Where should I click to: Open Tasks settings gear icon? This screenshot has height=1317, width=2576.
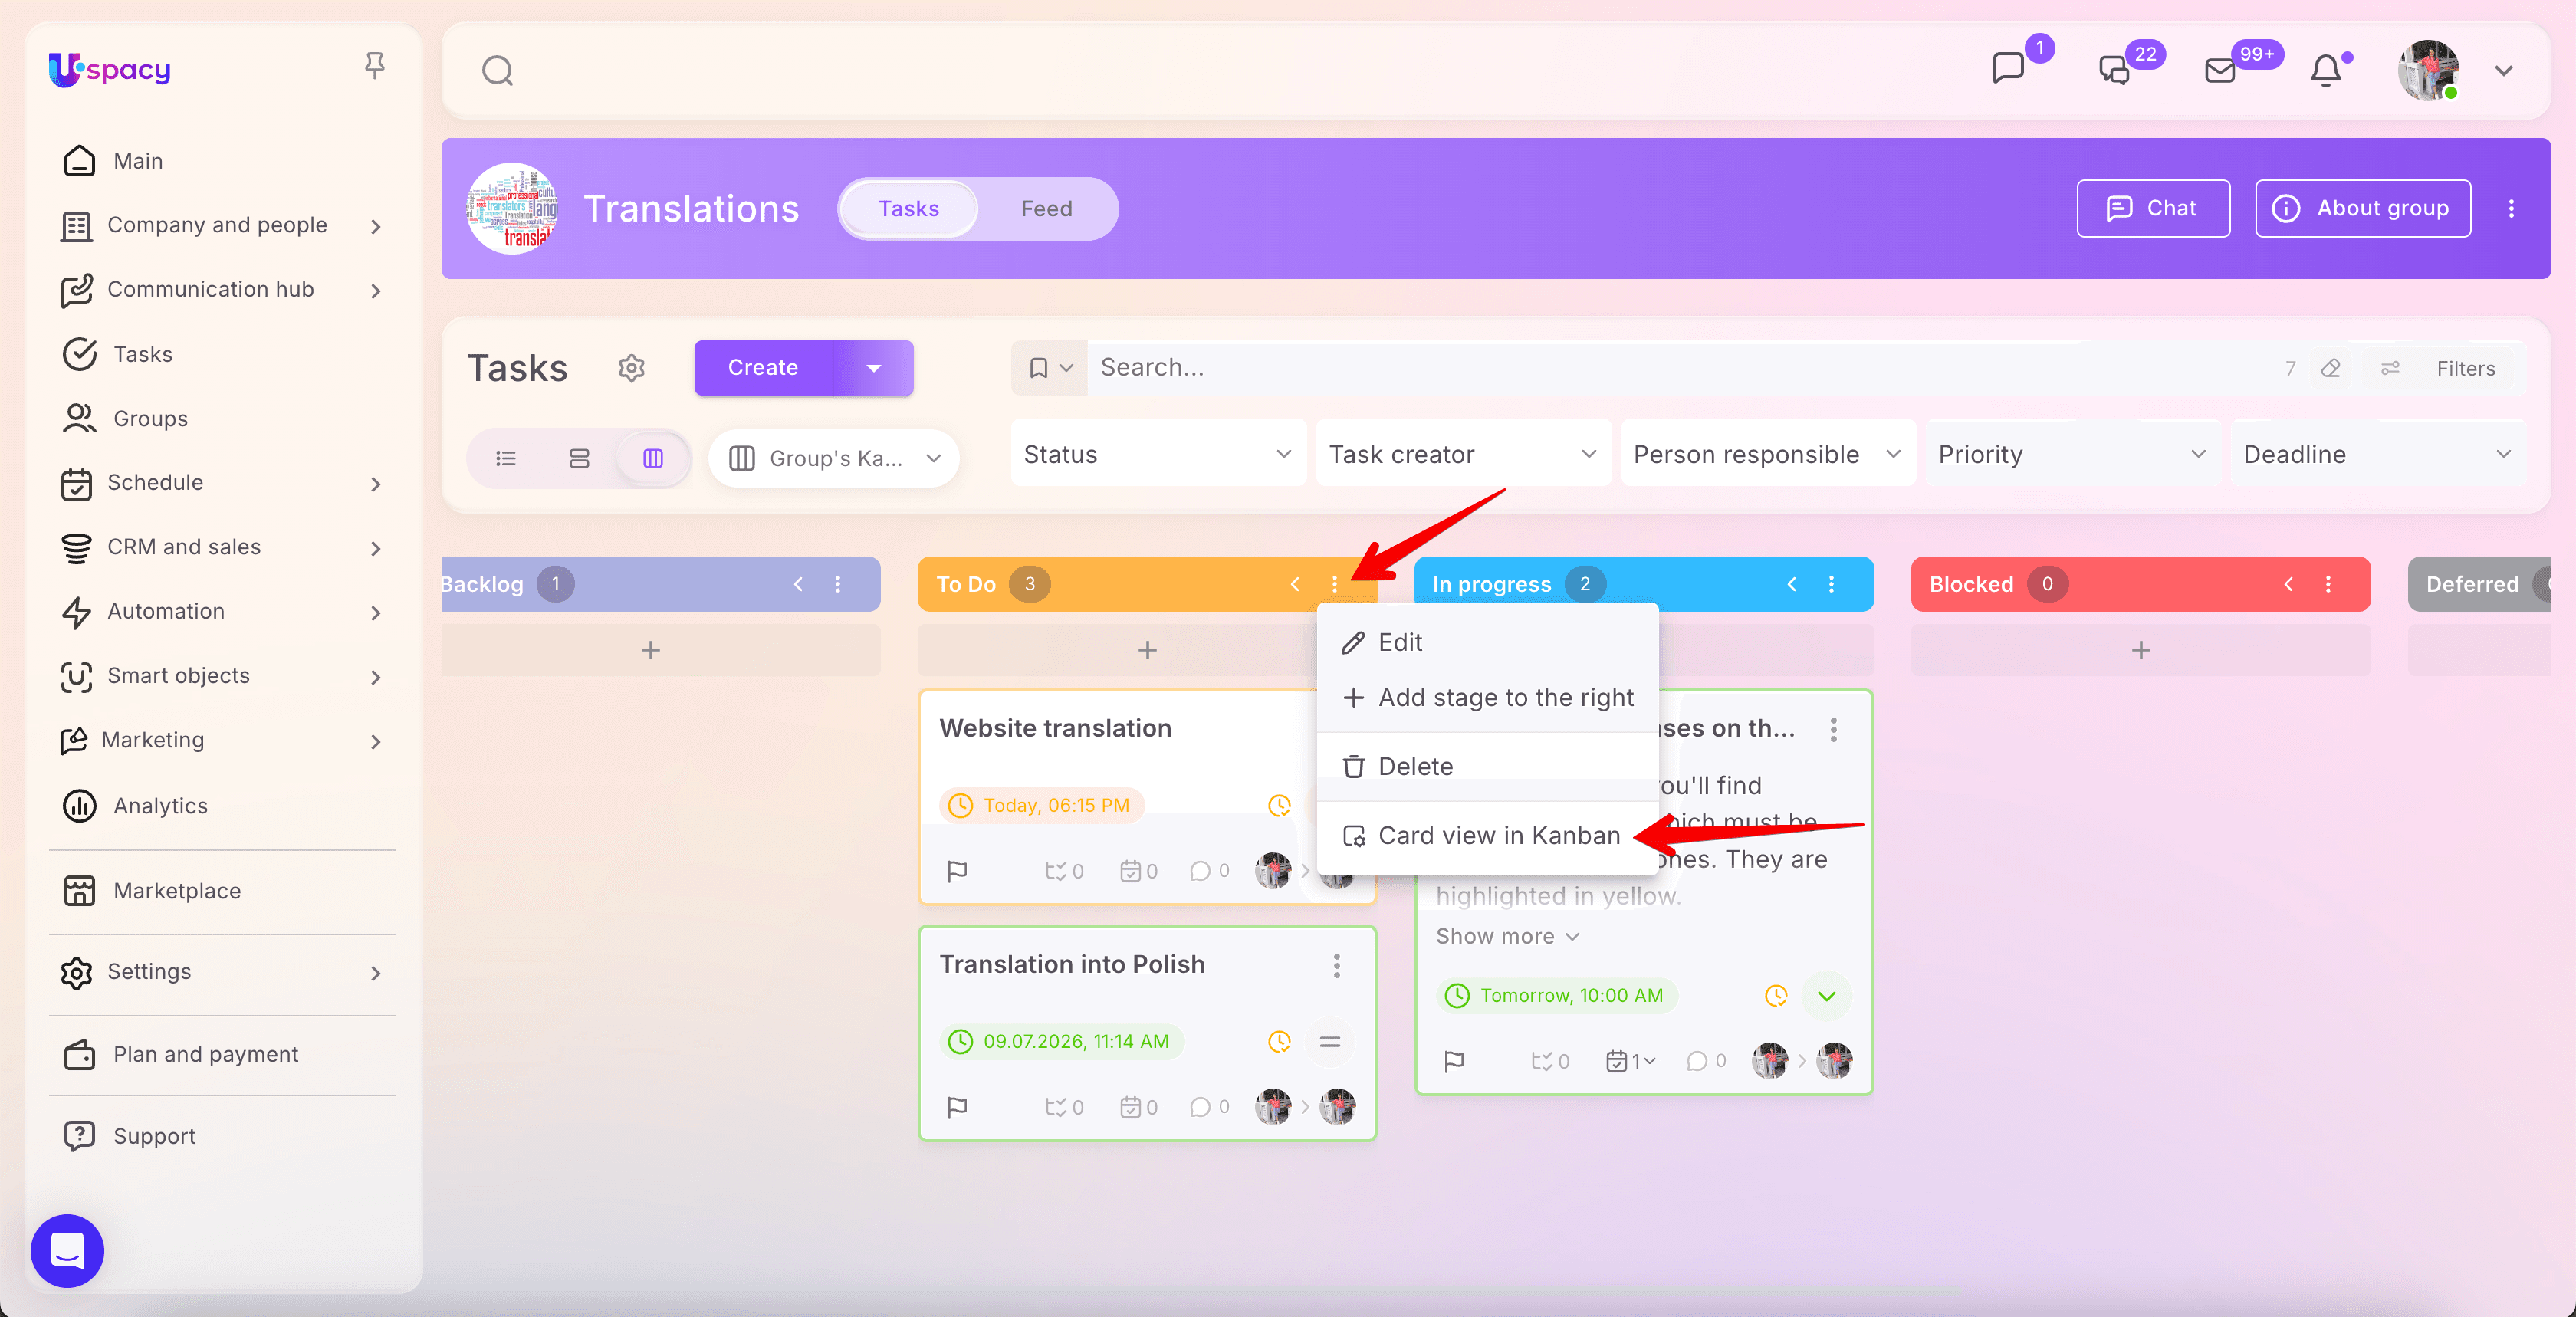coord(631,368)
